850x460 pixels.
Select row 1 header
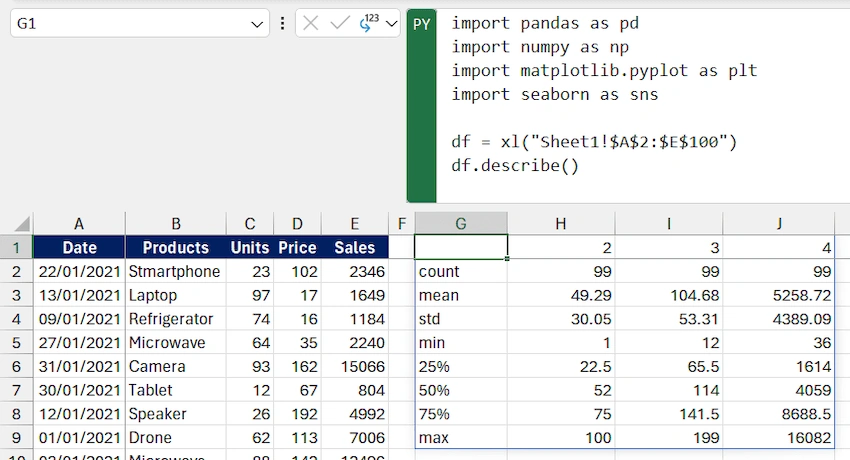coord(16,248)
